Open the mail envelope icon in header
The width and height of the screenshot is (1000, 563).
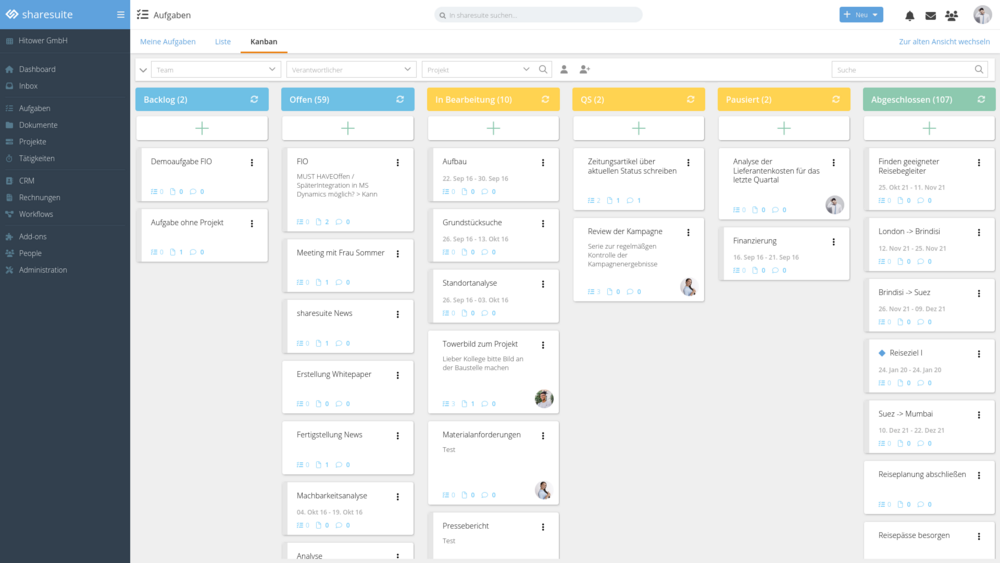pos(930,16)
